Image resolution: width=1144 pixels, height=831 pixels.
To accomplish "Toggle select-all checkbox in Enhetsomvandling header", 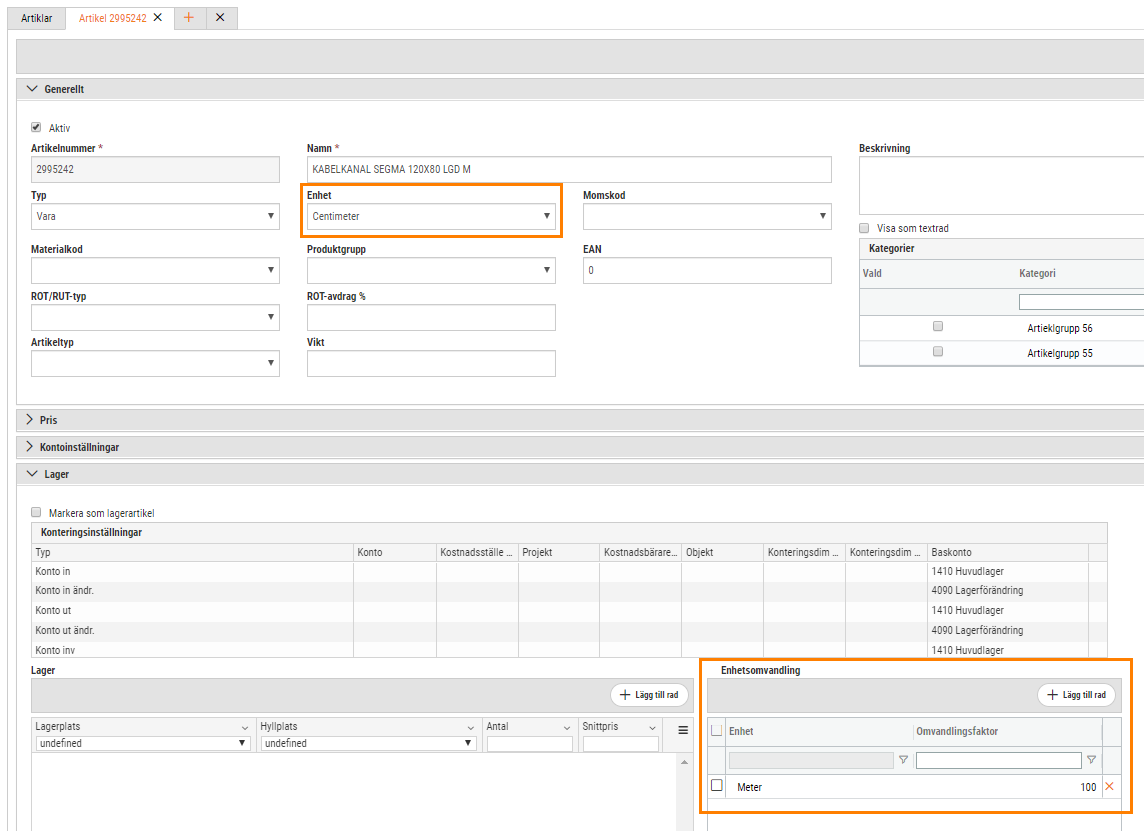I will point(716,731).
